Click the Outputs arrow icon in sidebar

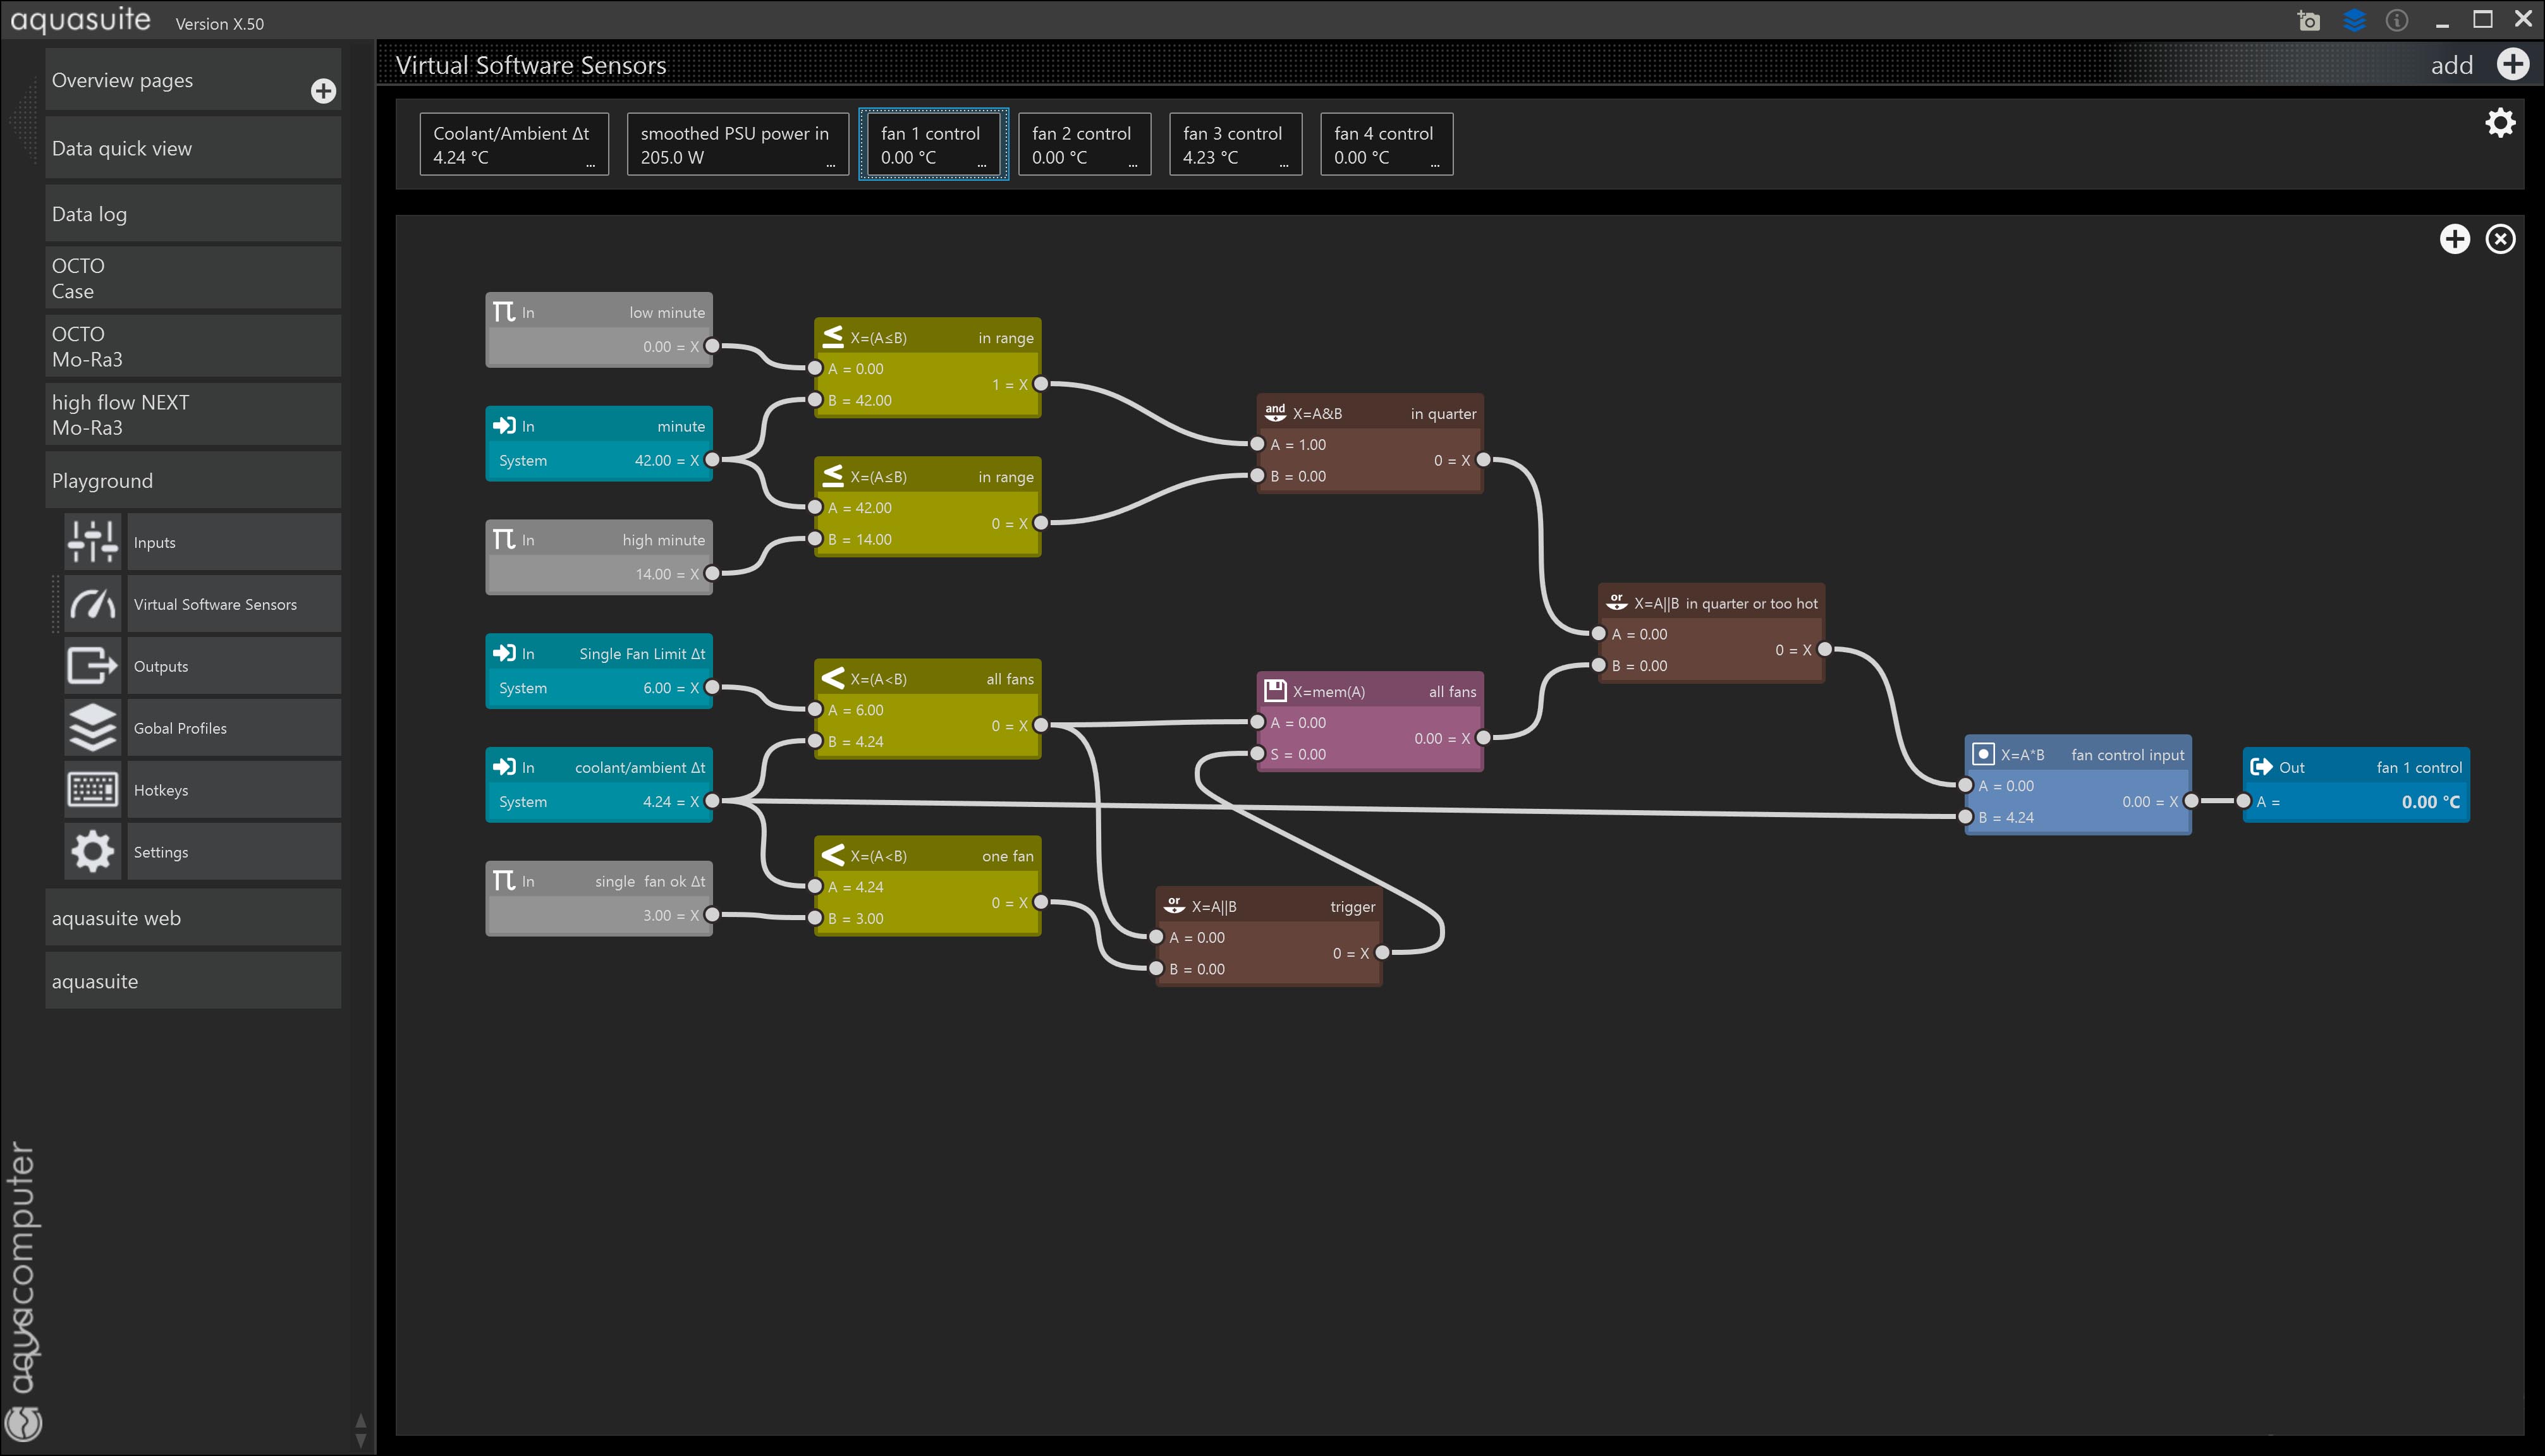click(x=93, y=666)
